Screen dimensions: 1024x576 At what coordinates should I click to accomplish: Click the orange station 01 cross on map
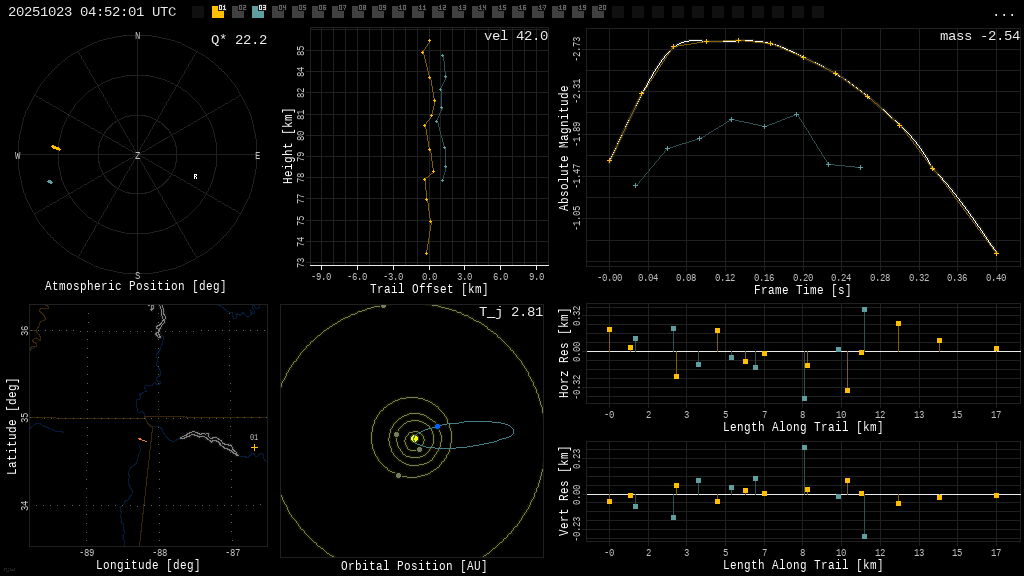pyautogui.click(x=254, y=447)
